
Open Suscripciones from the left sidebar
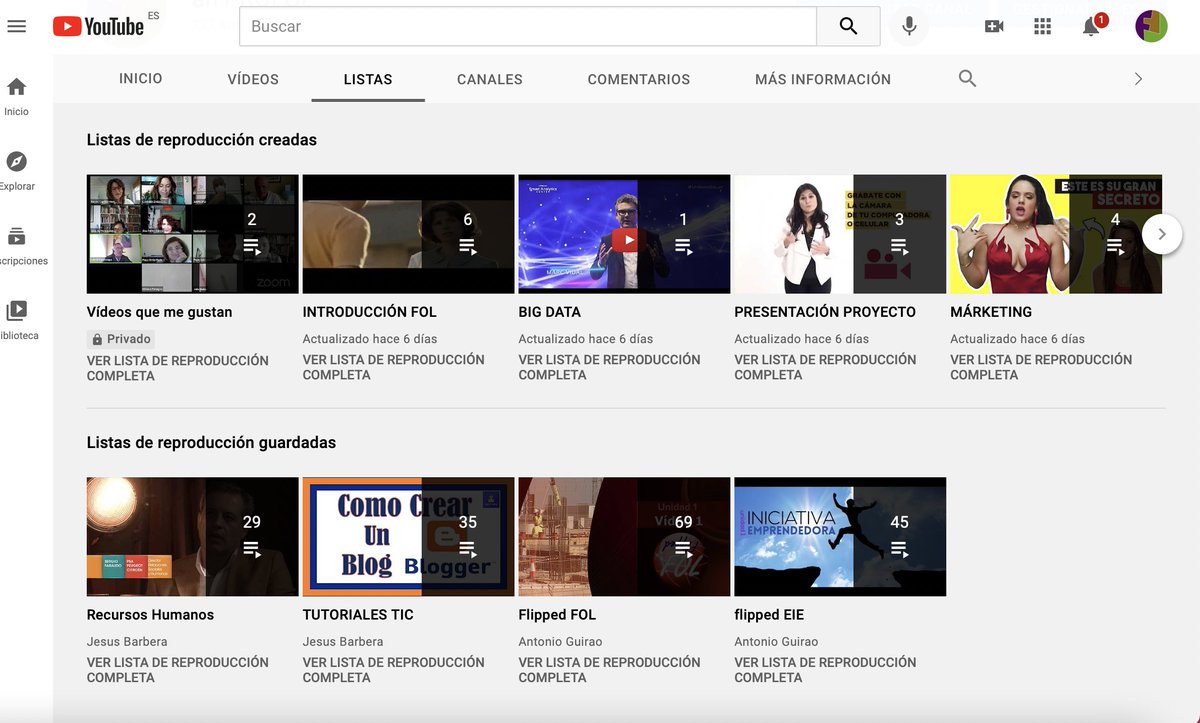(15, 236)
